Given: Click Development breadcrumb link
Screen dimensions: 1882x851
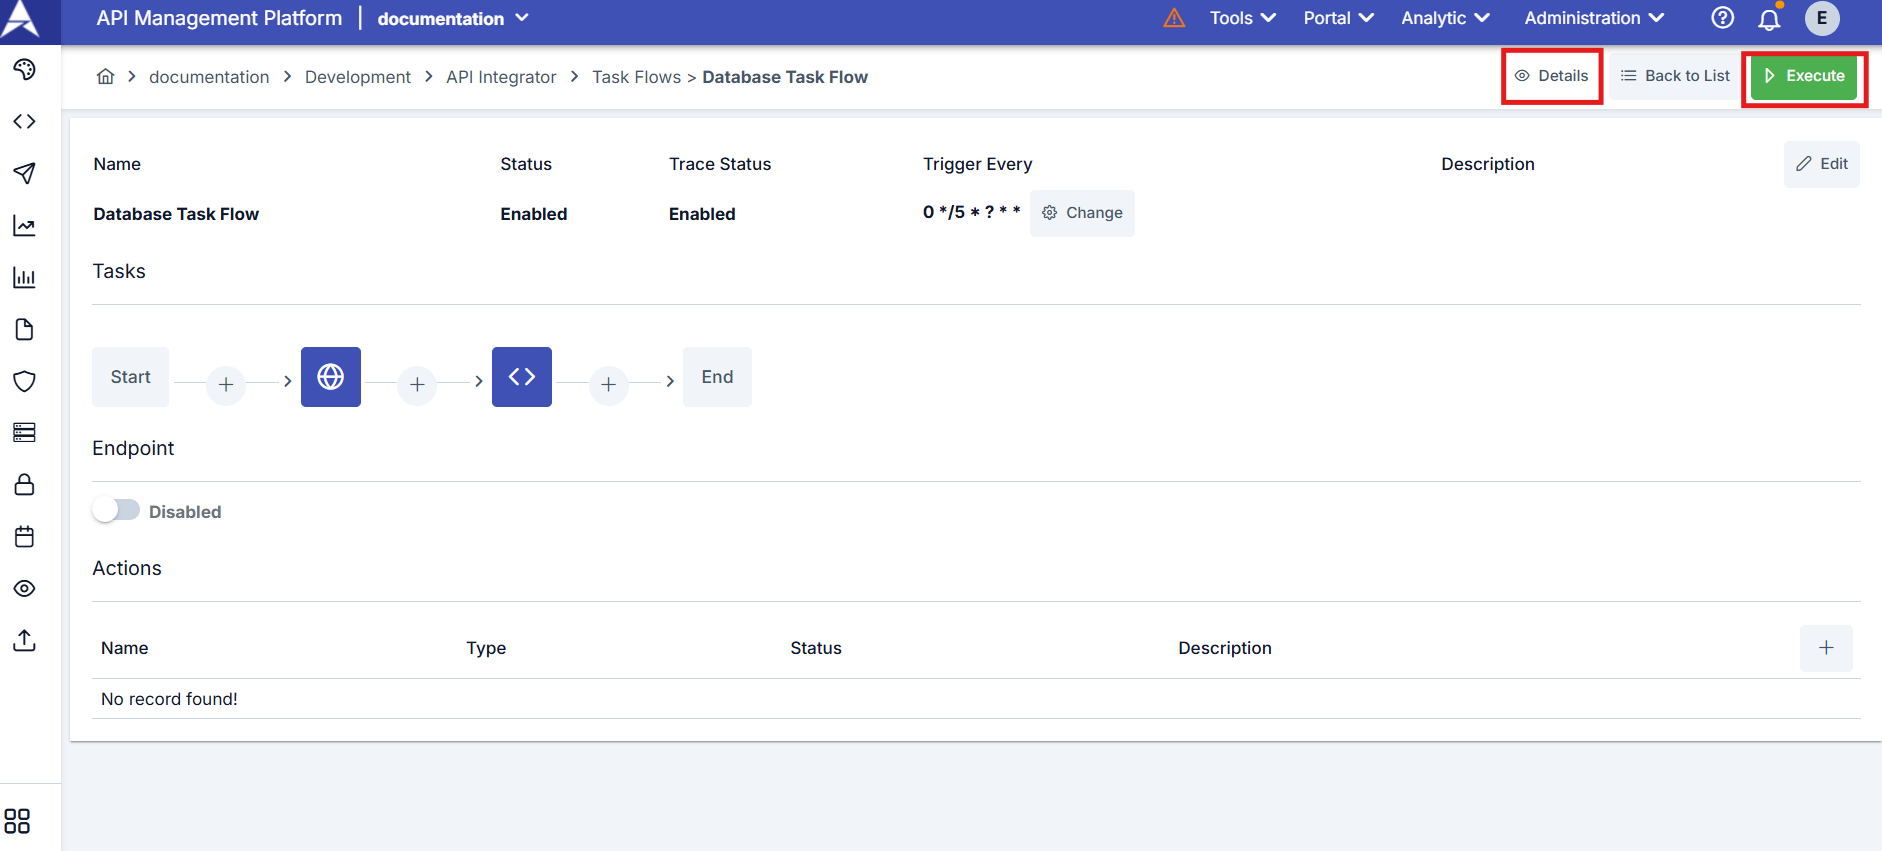Looking at the screenshot, I should 358,77.
